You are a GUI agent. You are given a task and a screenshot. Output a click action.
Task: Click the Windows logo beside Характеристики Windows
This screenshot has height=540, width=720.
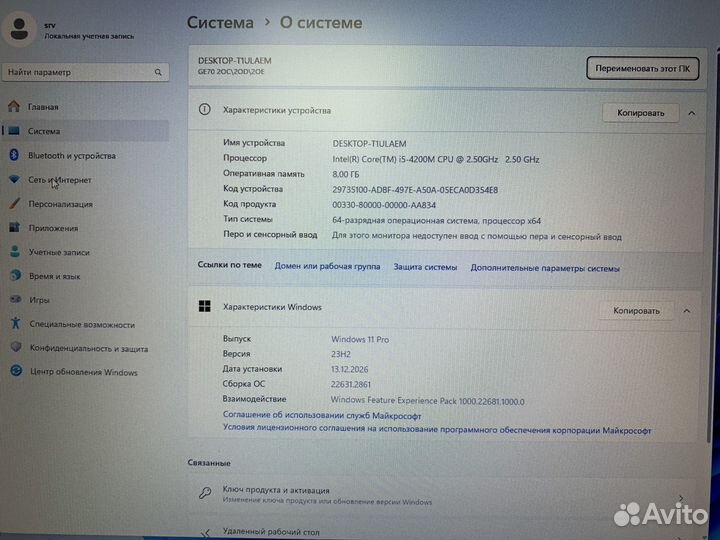205,306
